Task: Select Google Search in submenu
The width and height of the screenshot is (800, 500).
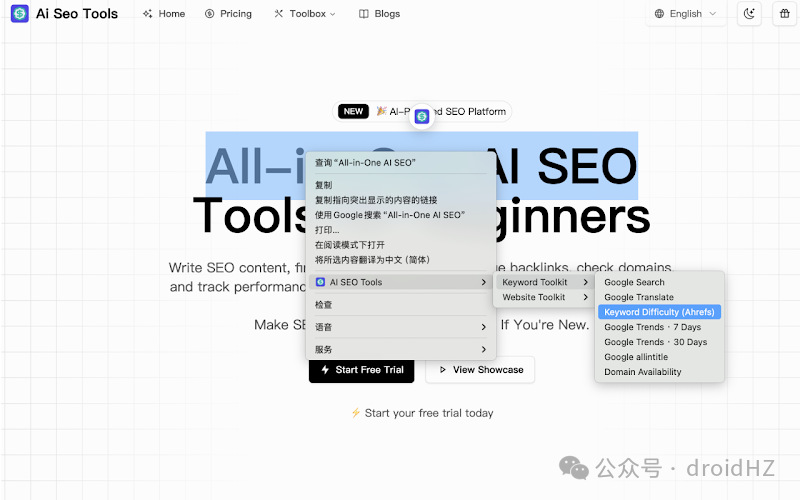Action: tap(659, 282)
